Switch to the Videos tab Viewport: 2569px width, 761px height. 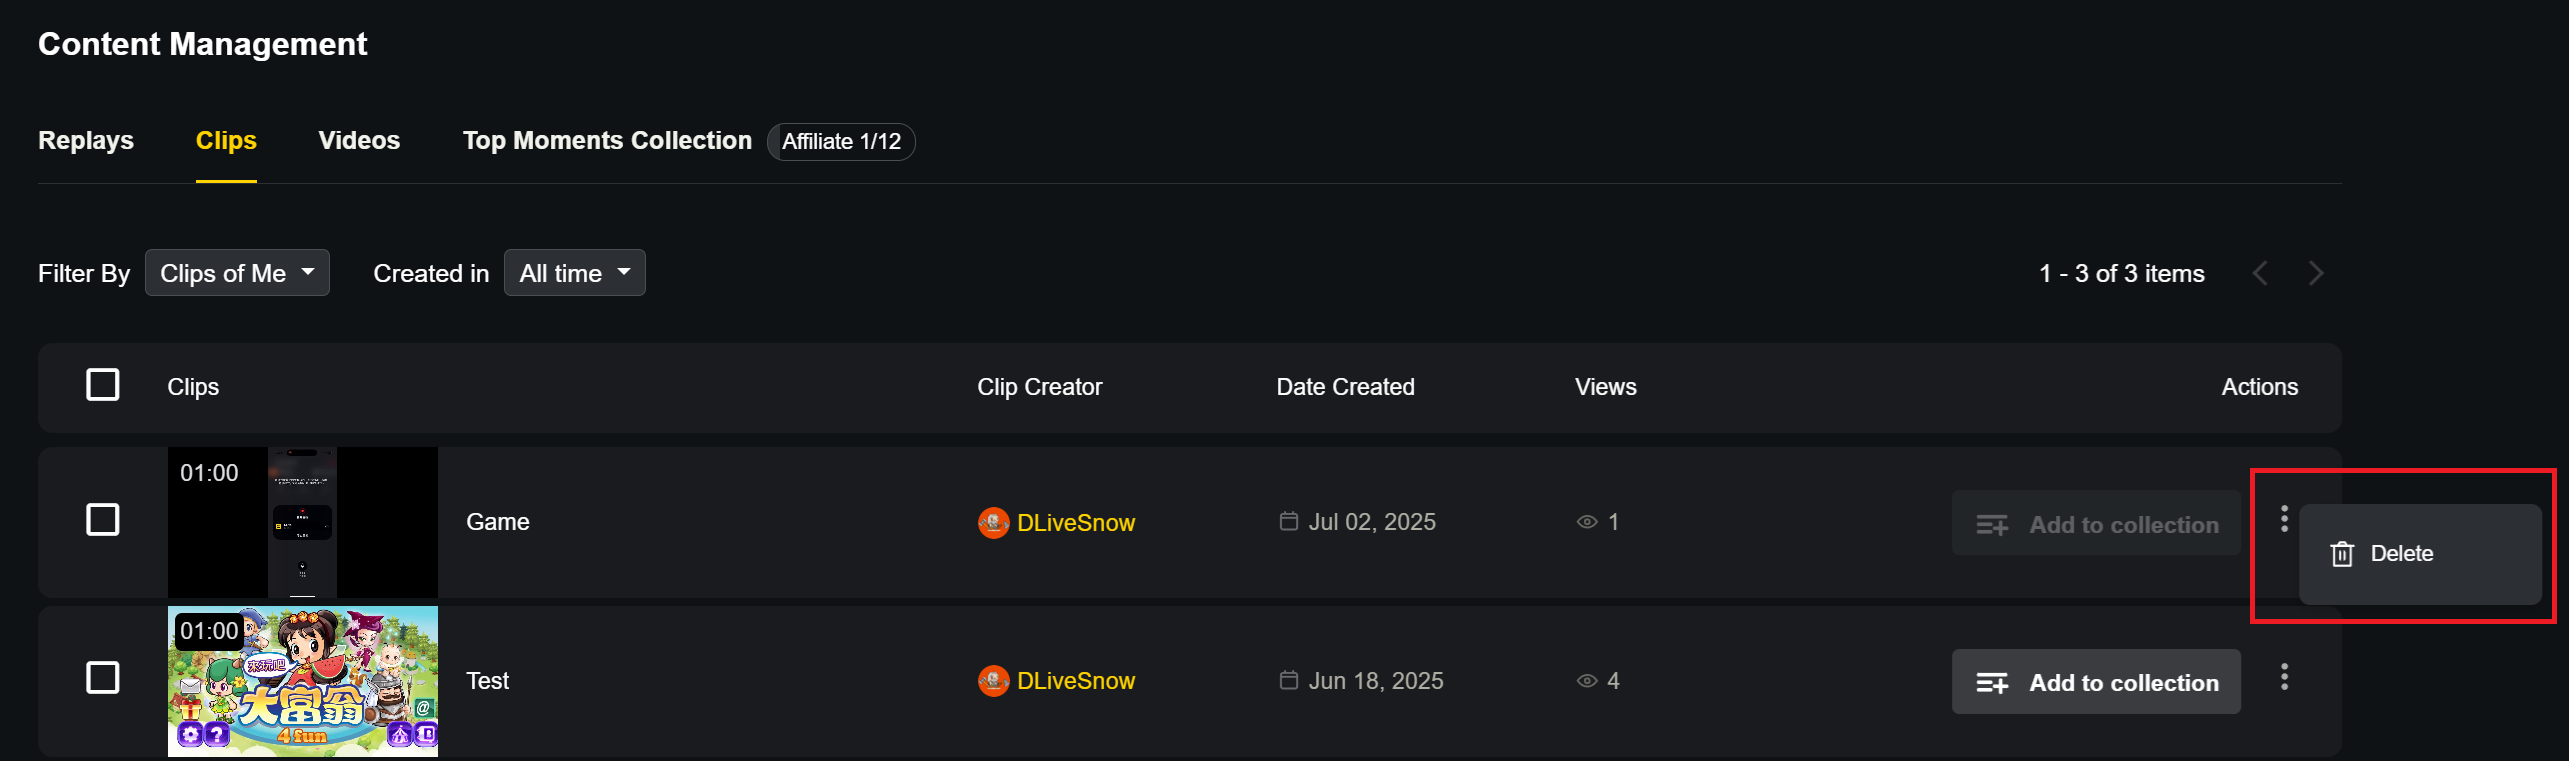tap(359, 141)
